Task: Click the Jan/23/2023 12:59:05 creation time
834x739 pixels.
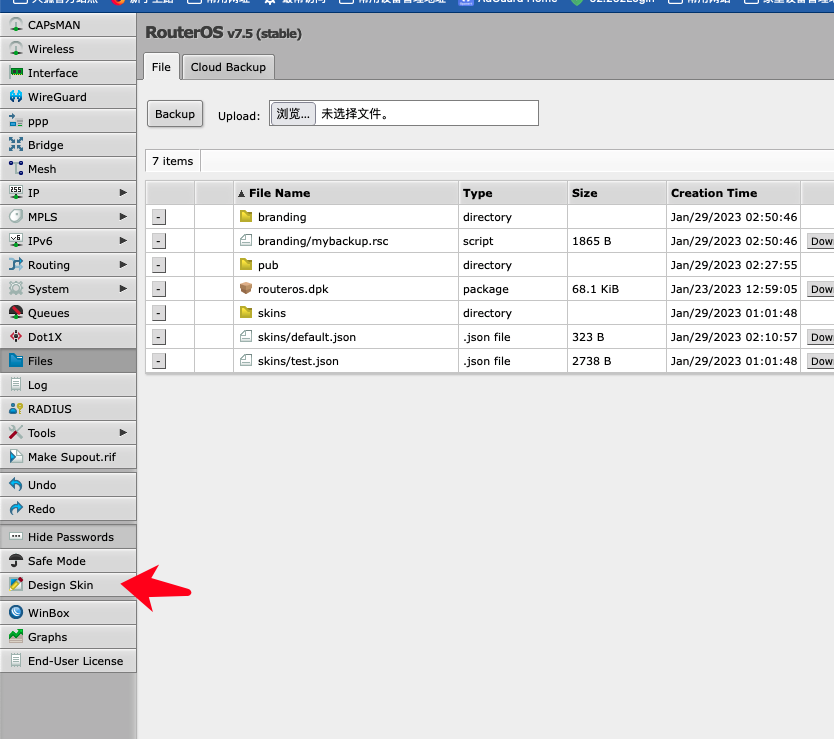Action: click(x=733, y=289)
